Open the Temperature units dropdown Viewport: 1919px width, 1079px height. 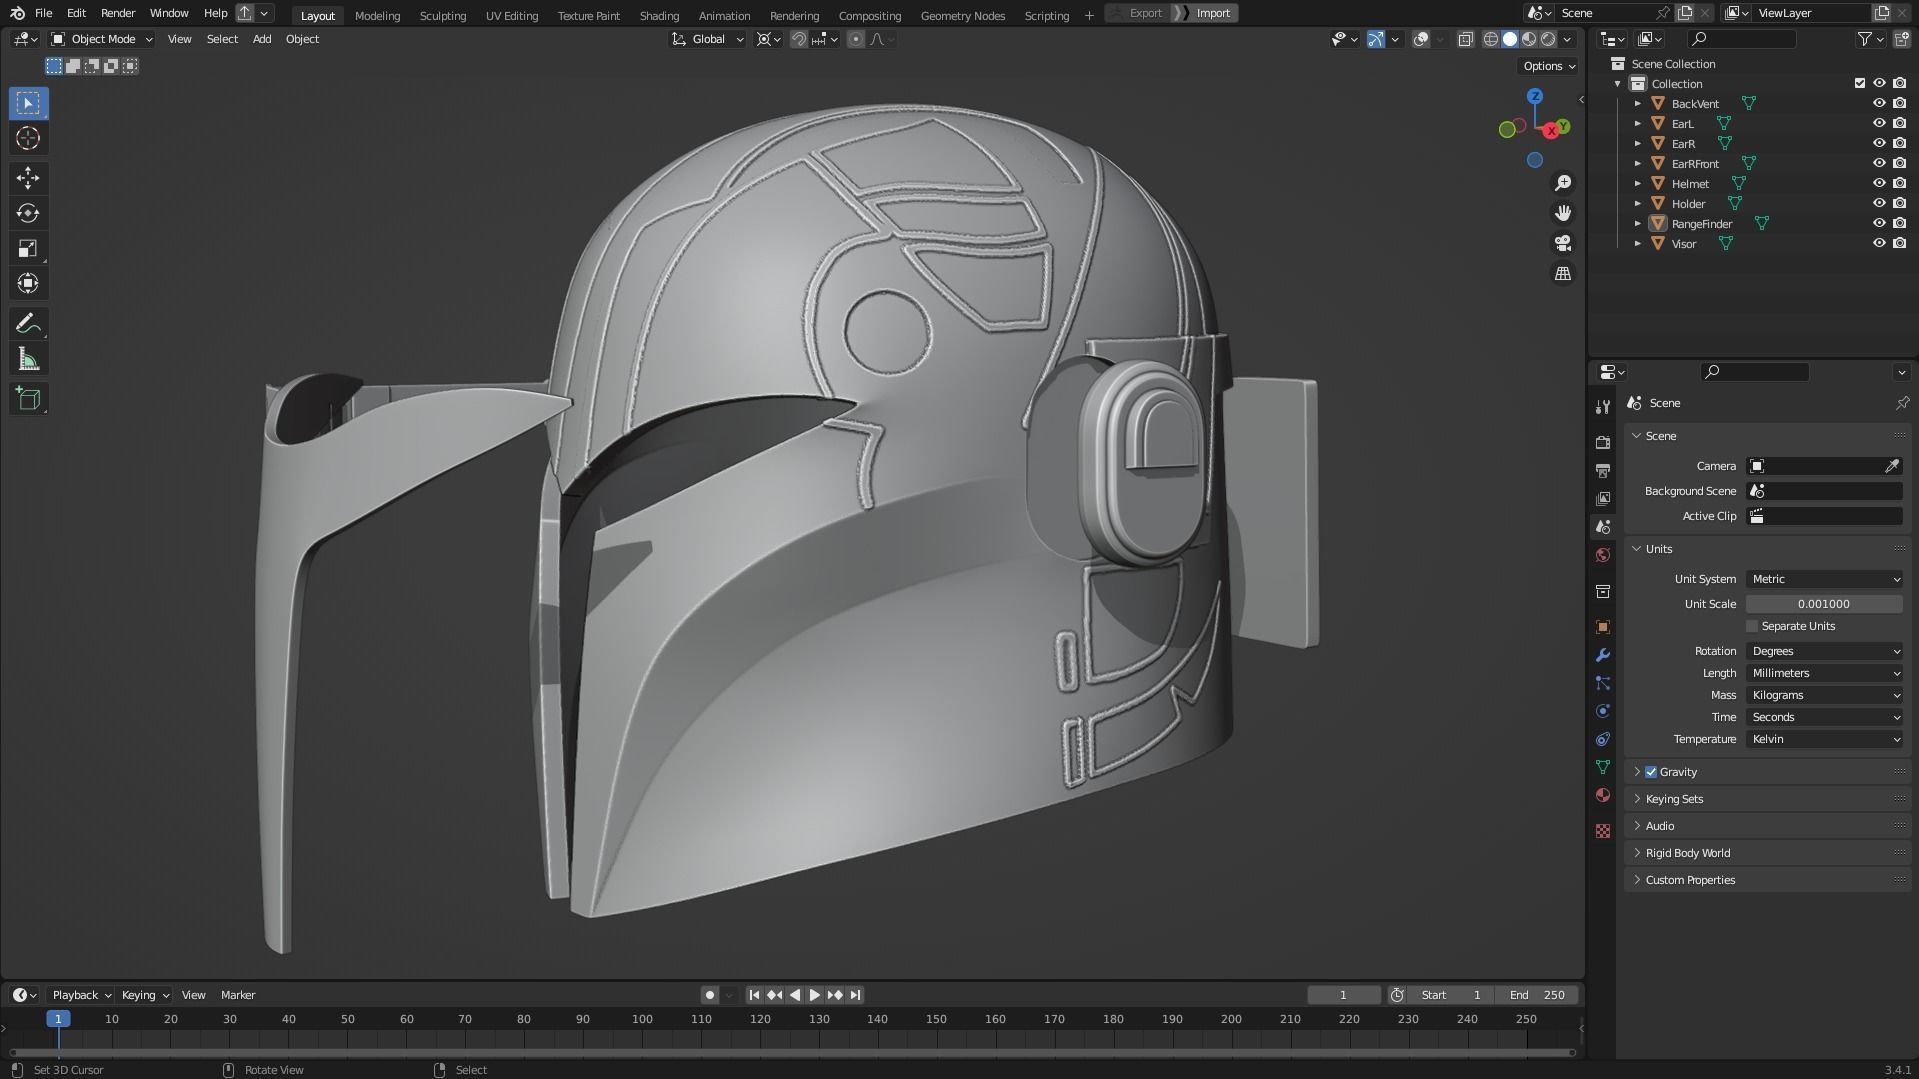point(1825,739)
